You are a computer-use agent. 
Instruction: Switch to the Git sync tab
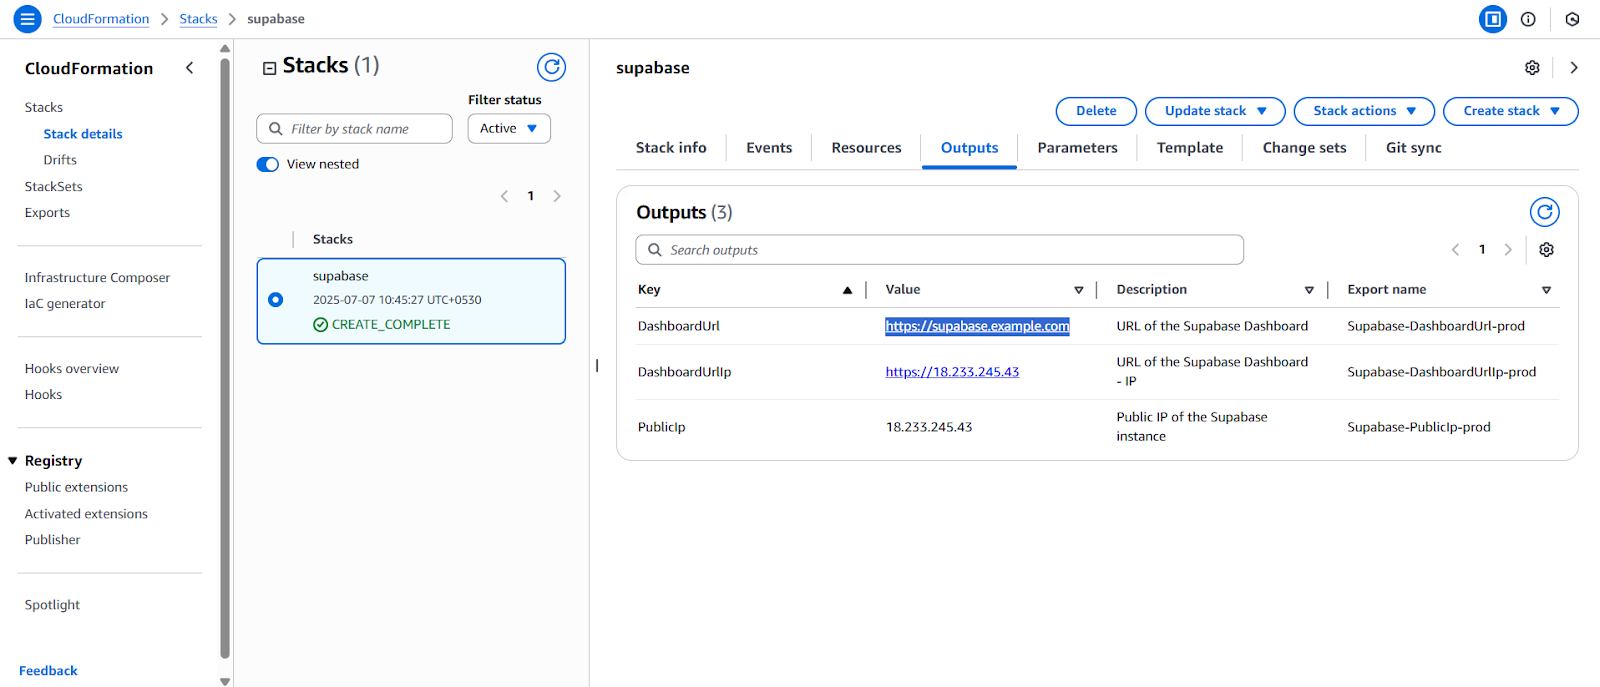[x=1414, y=148]
